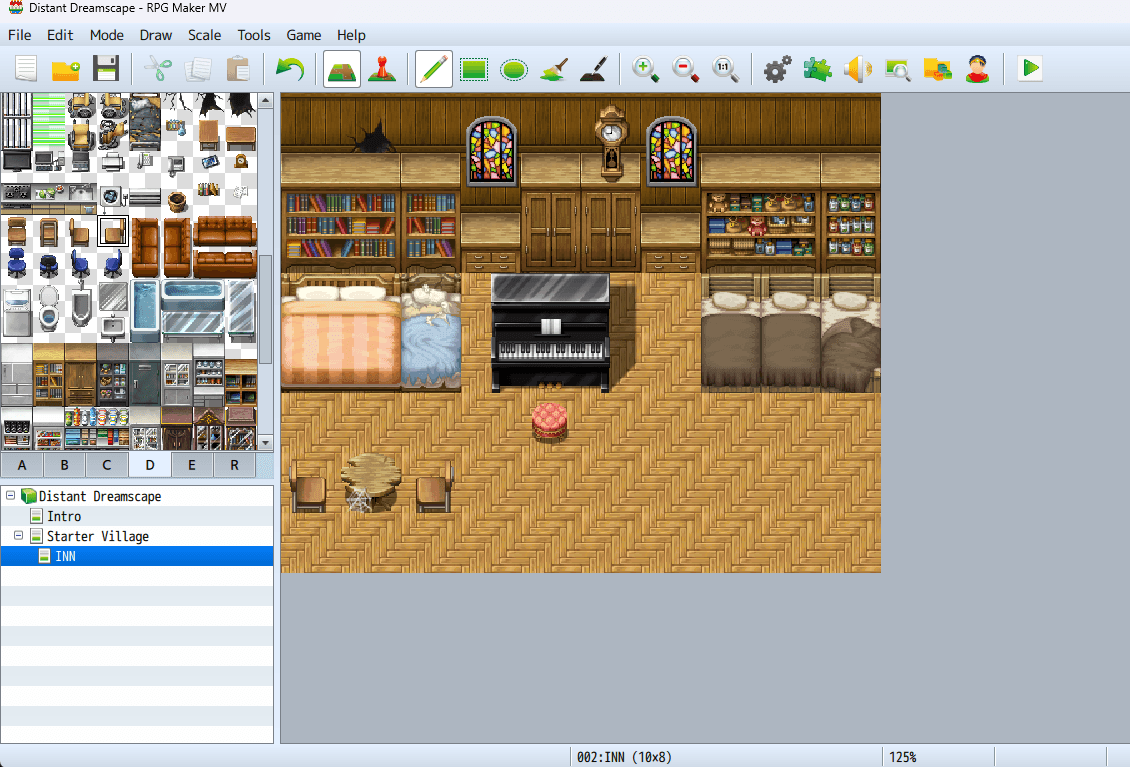1130x767 pixels.
Task: Activate the Flood Fill tool
Action: coord(554,69)
